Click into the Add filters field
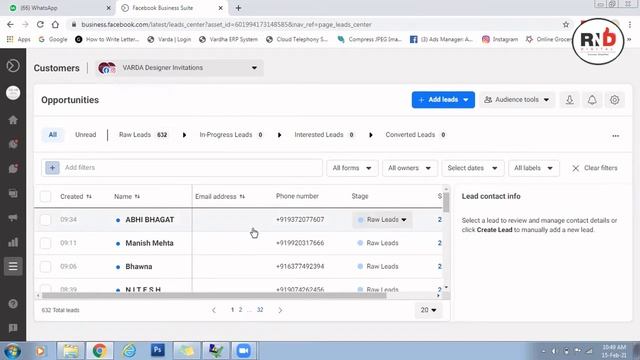640x360 pixels. (182, 168)
